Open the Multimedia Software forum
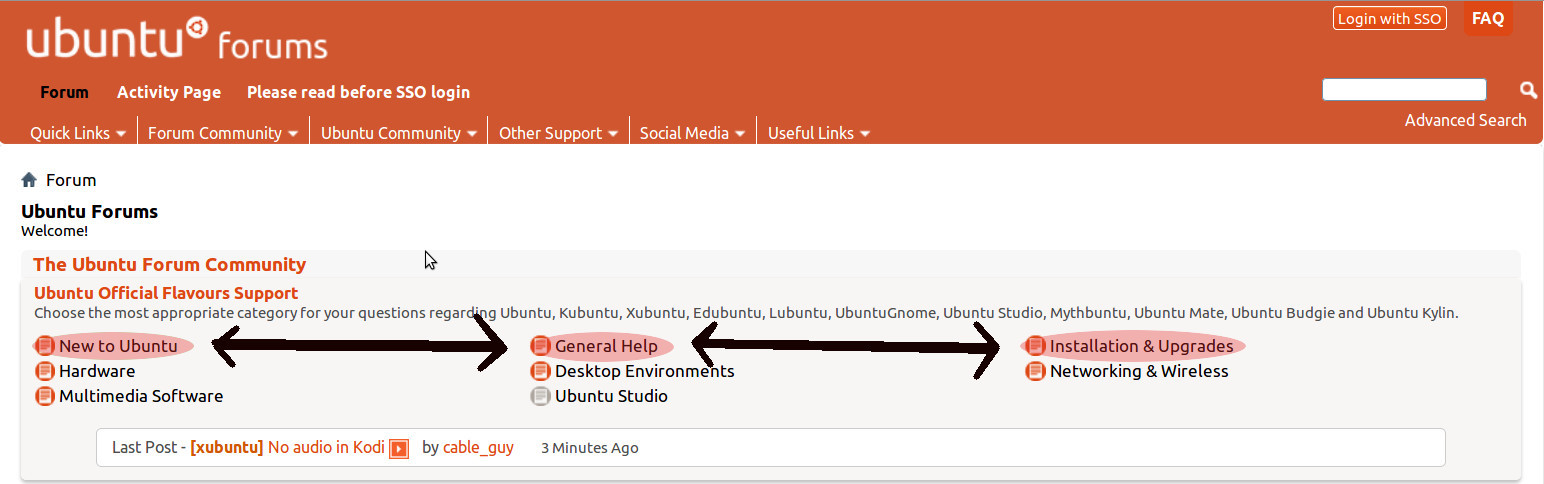 [141, 396]
